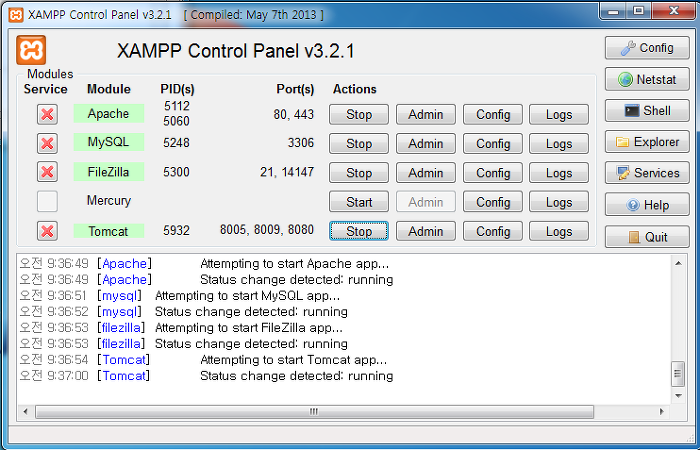Select the Apache module label
The image size is (700, 450).
[x=108, y=113]
